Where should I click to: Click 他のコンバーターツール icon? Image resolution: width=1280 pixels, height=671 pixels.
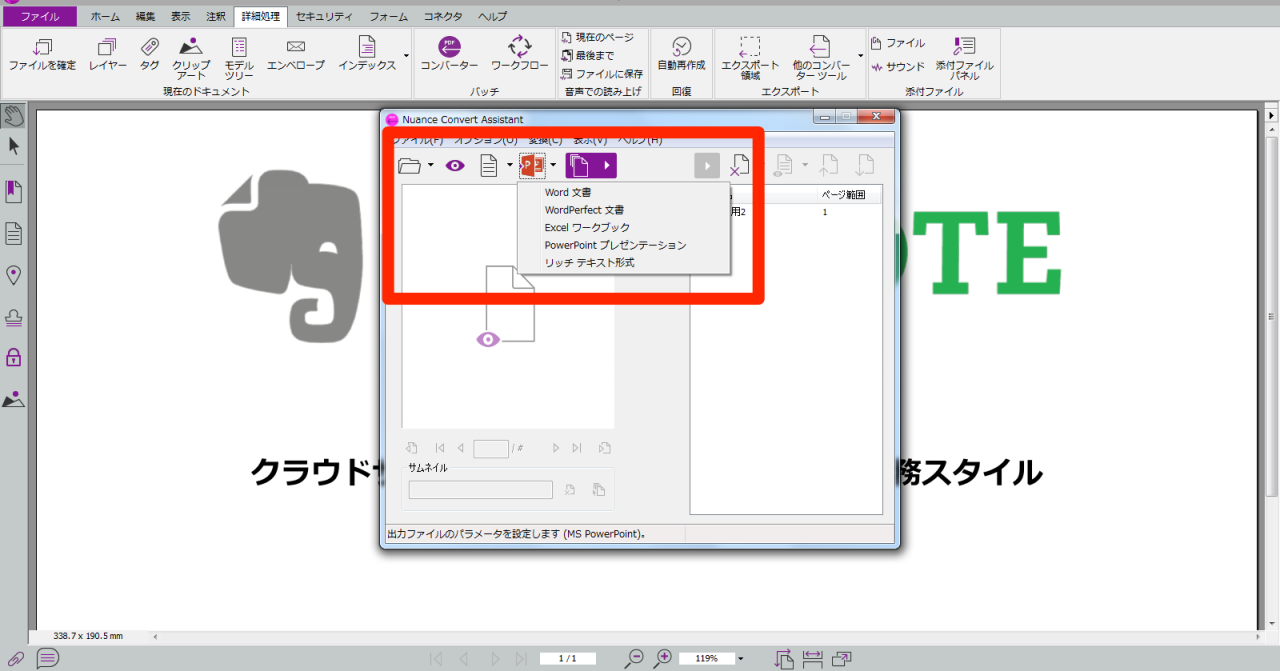coord(820,59)
